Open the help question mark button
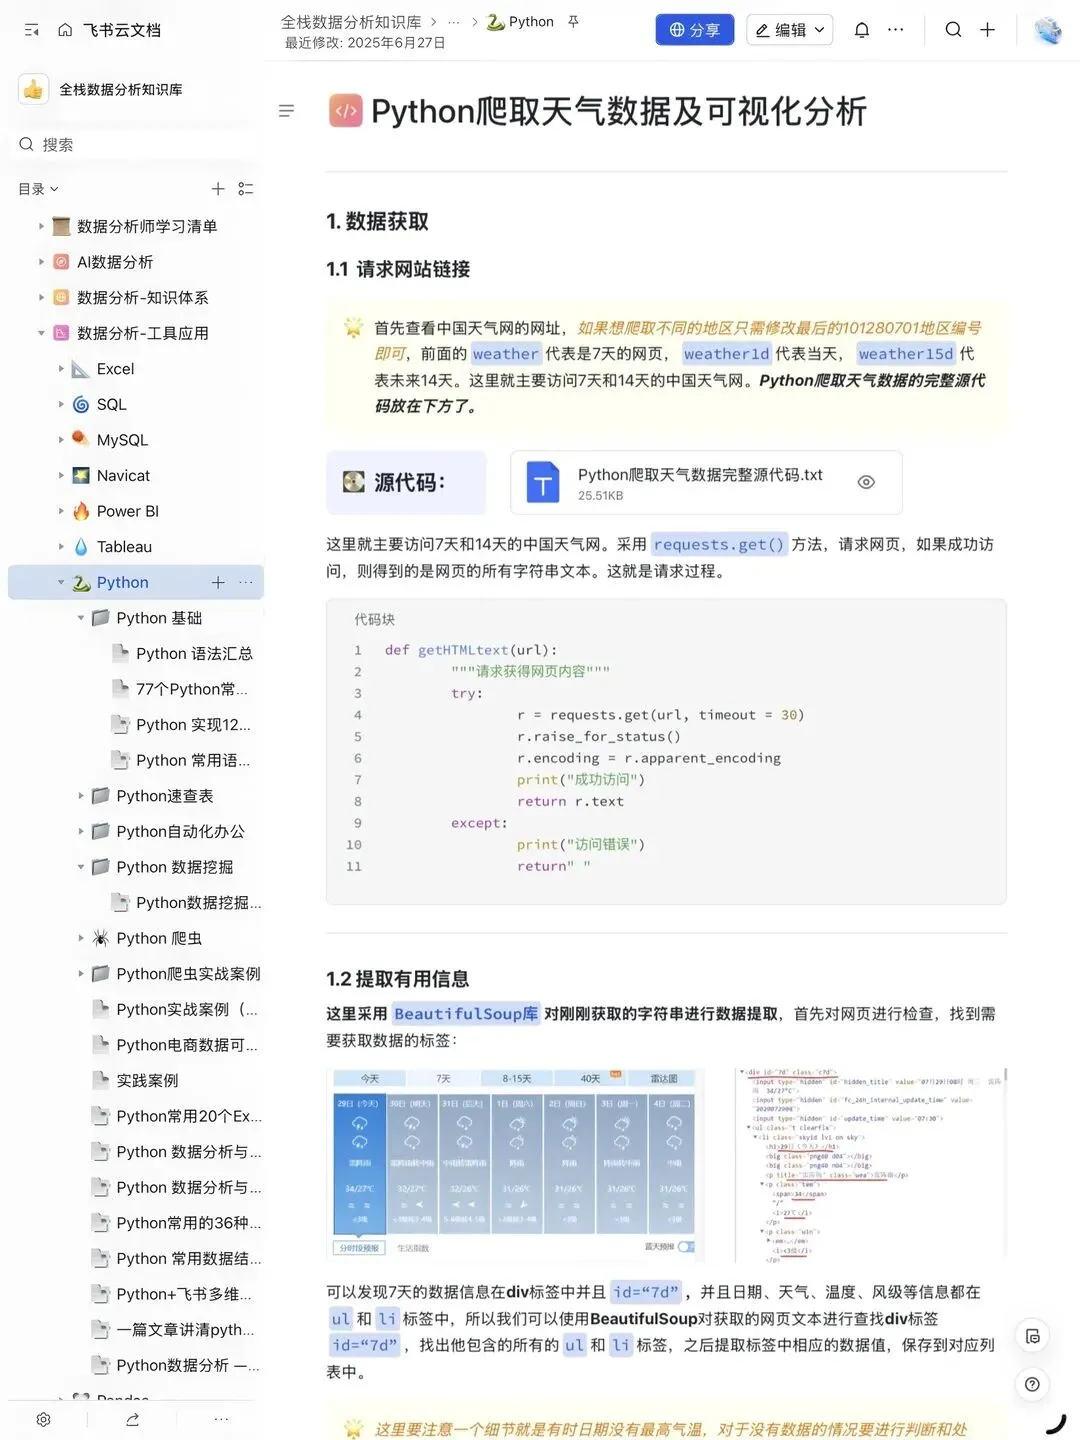This screenshot has width=1080, height=1440. [1033, 1384]
